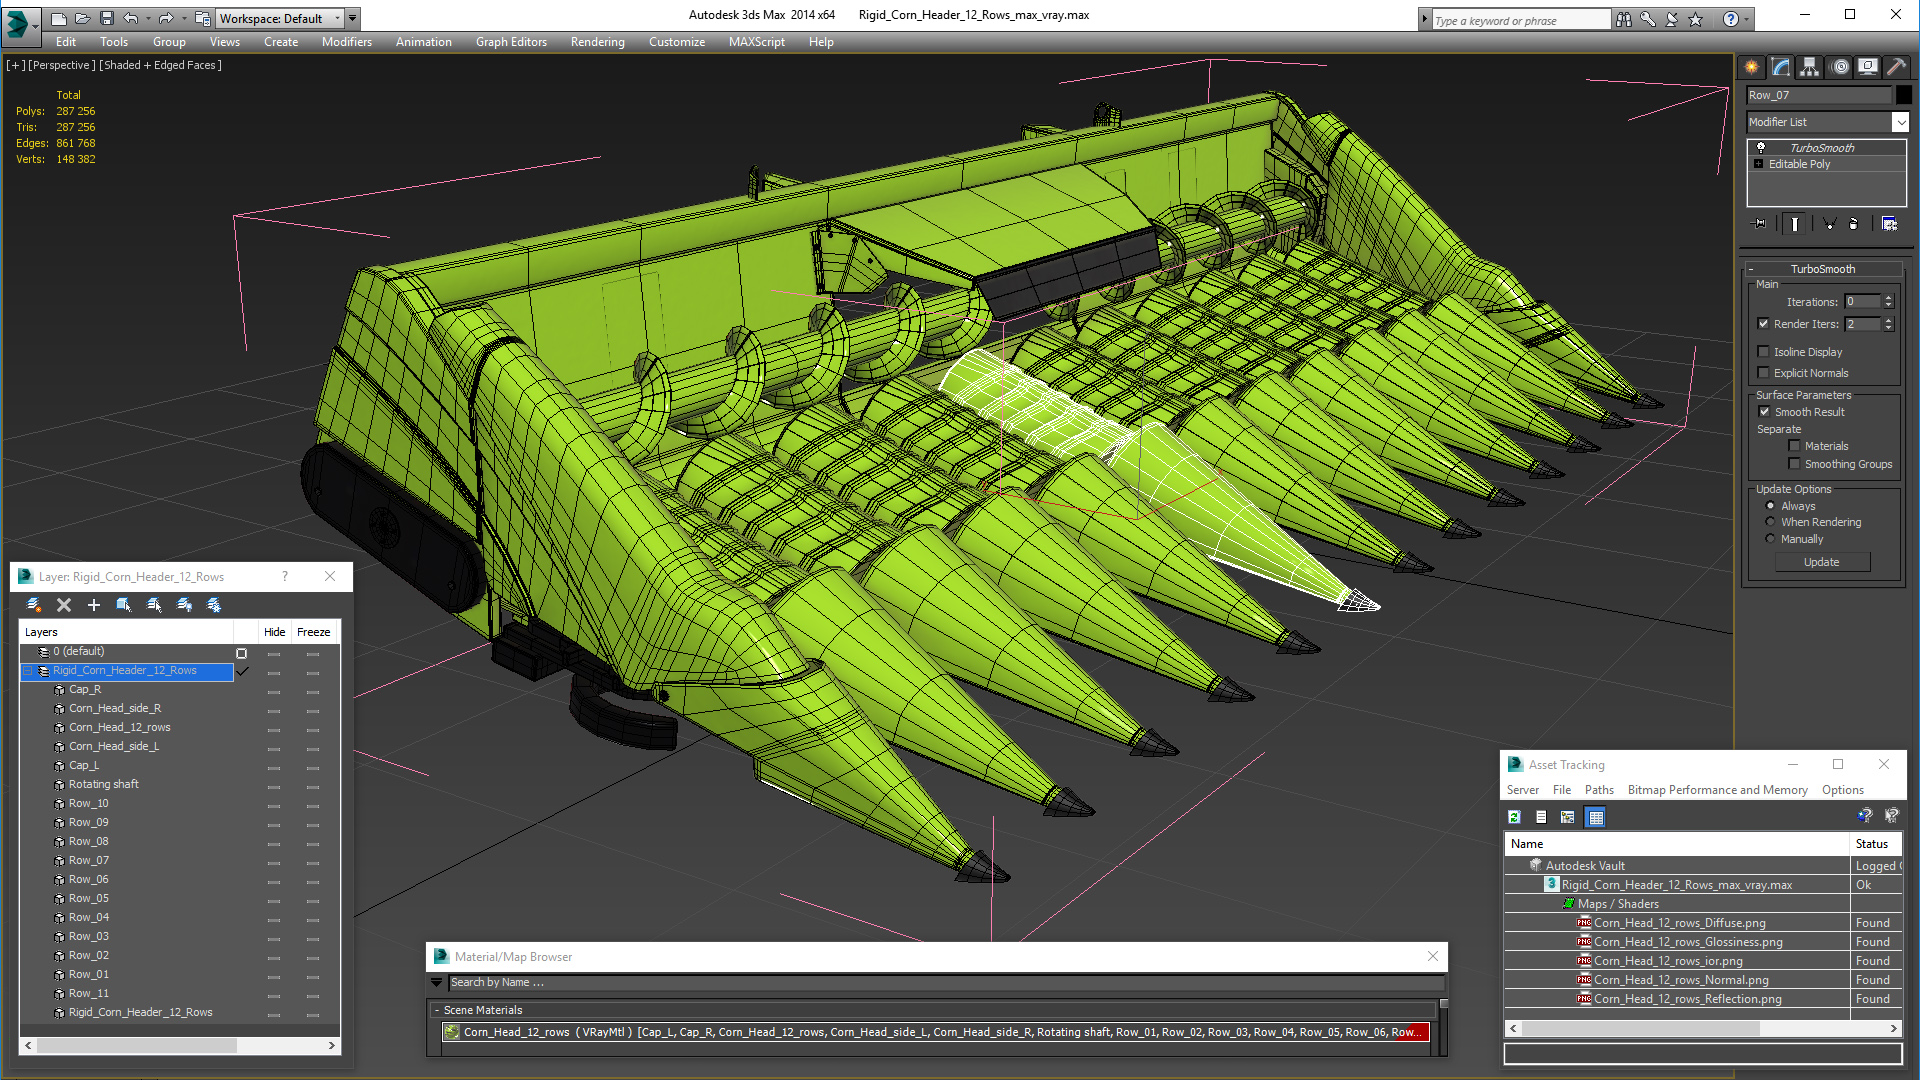
Task: Select the Manually update option
Action: (x=1771, y=539)
